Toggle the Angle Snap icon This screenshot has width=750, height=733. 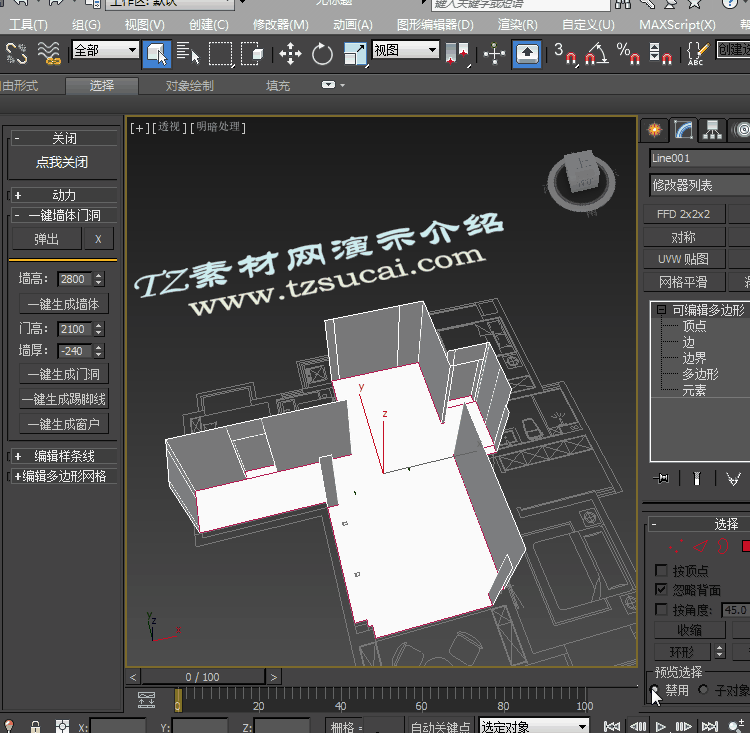[x=596, y=53]
